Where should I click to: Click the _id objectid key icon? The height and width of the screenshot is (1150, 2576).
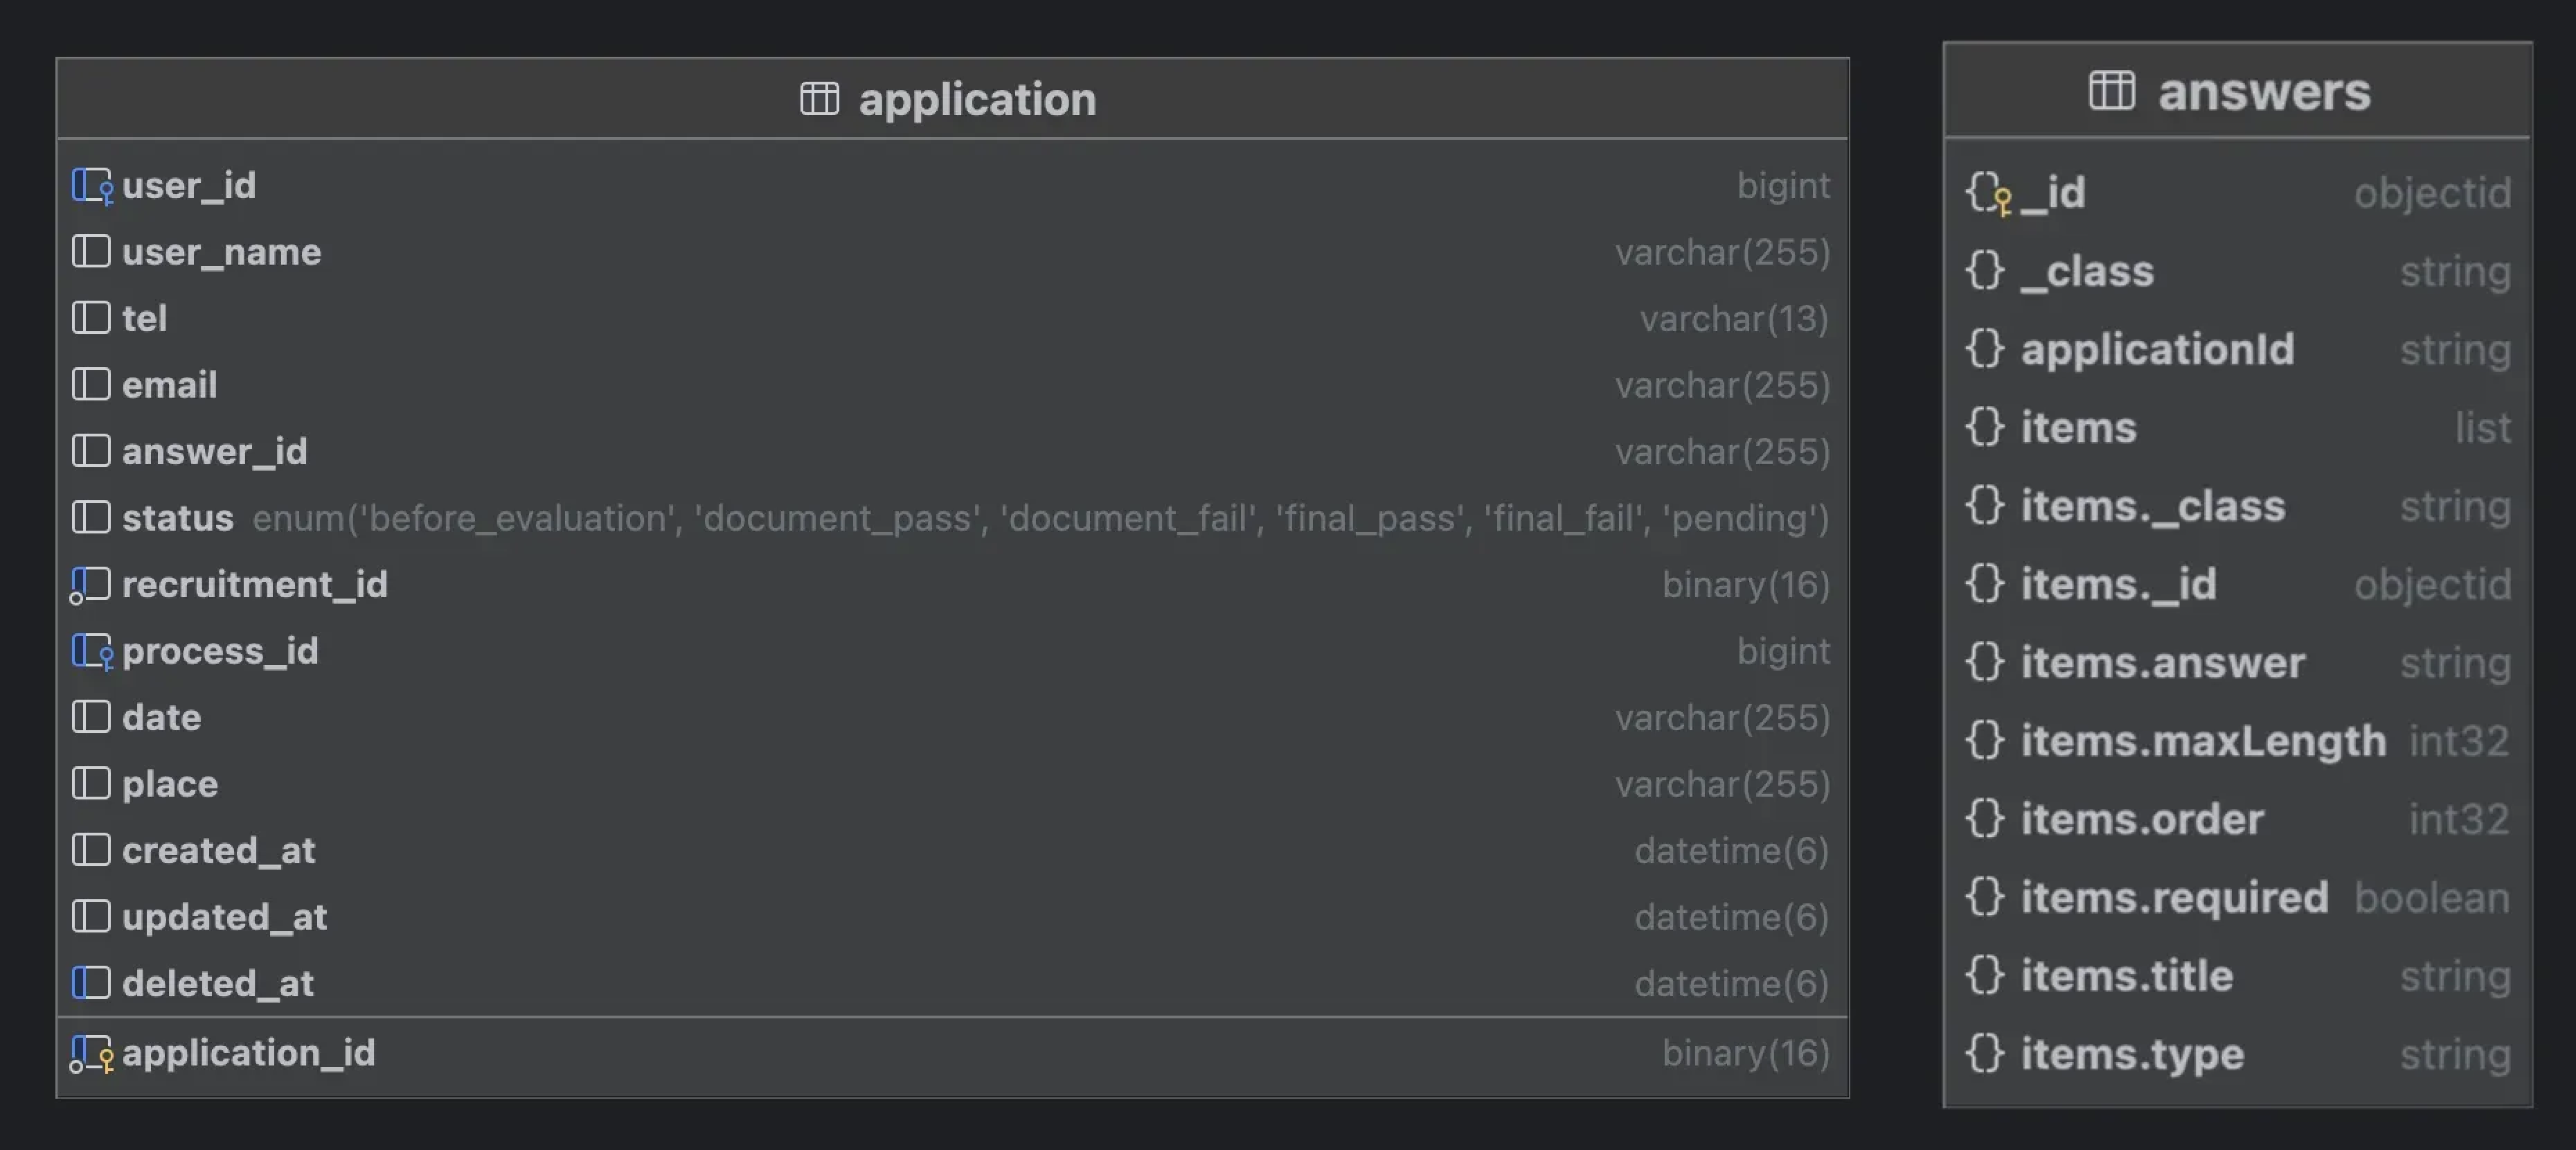pyautogui.click(x=1987, y=192)
